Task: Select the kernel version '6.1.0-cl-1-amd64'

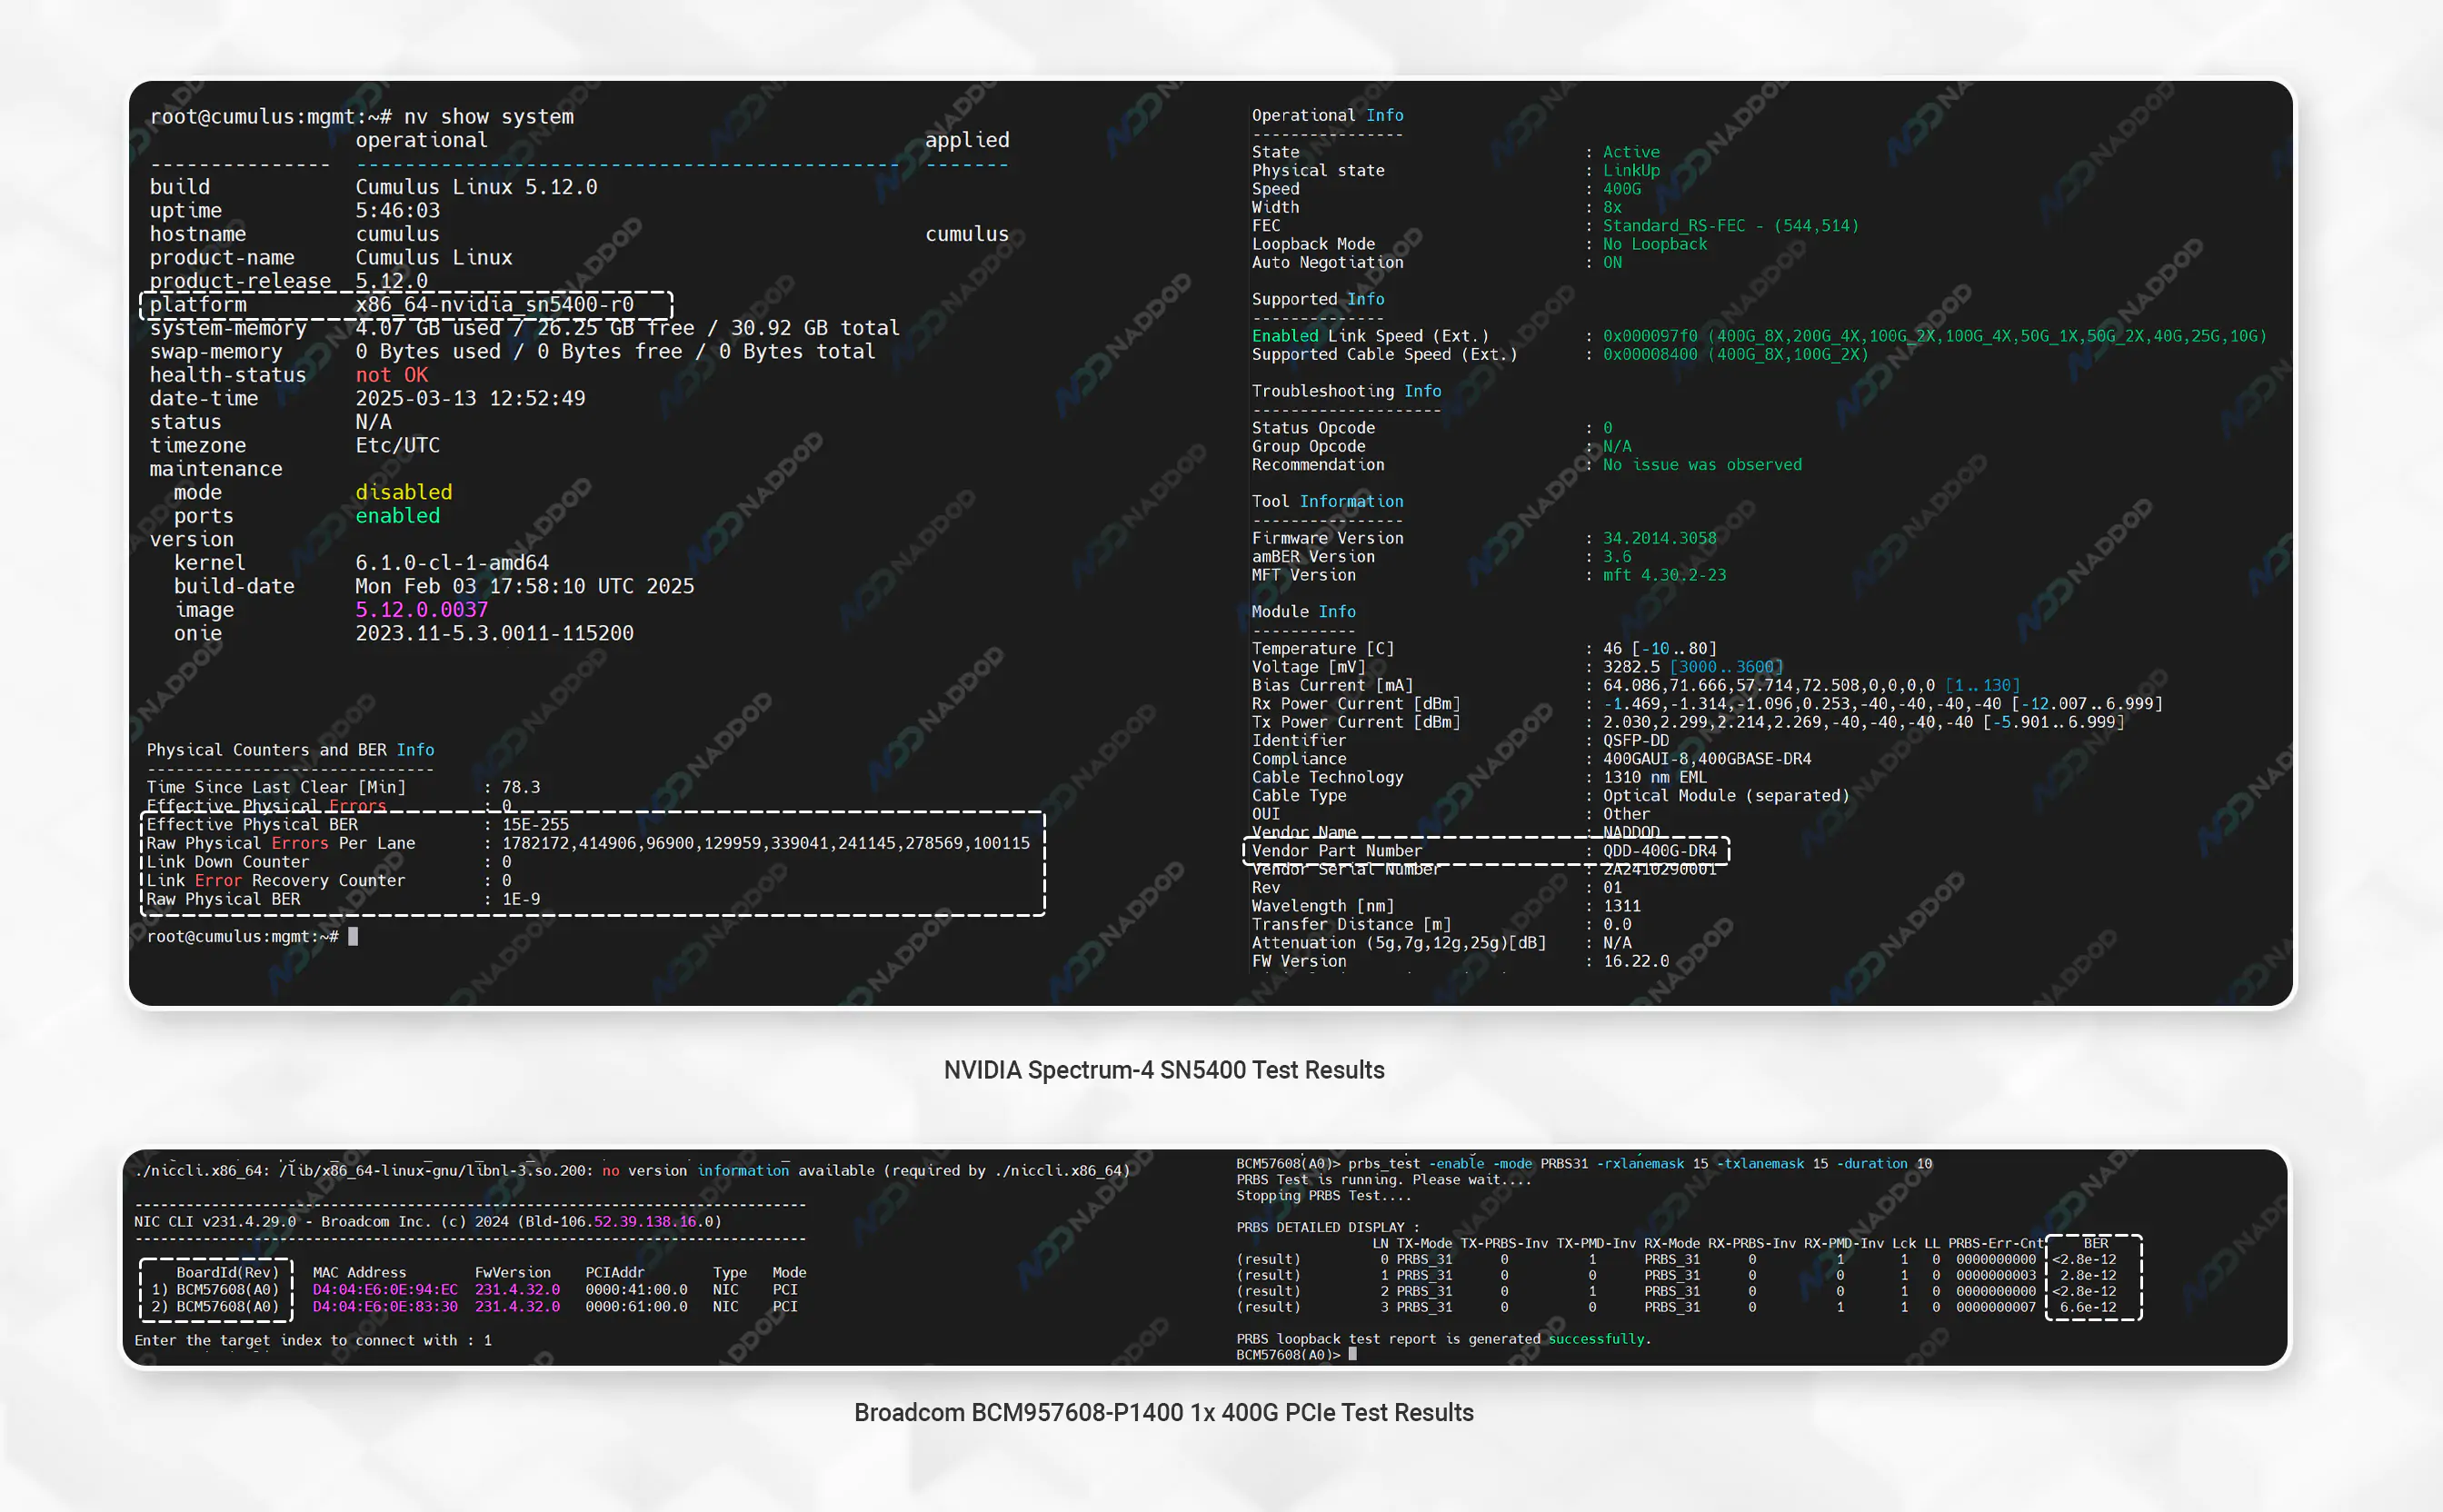Action: click(452, 563)
